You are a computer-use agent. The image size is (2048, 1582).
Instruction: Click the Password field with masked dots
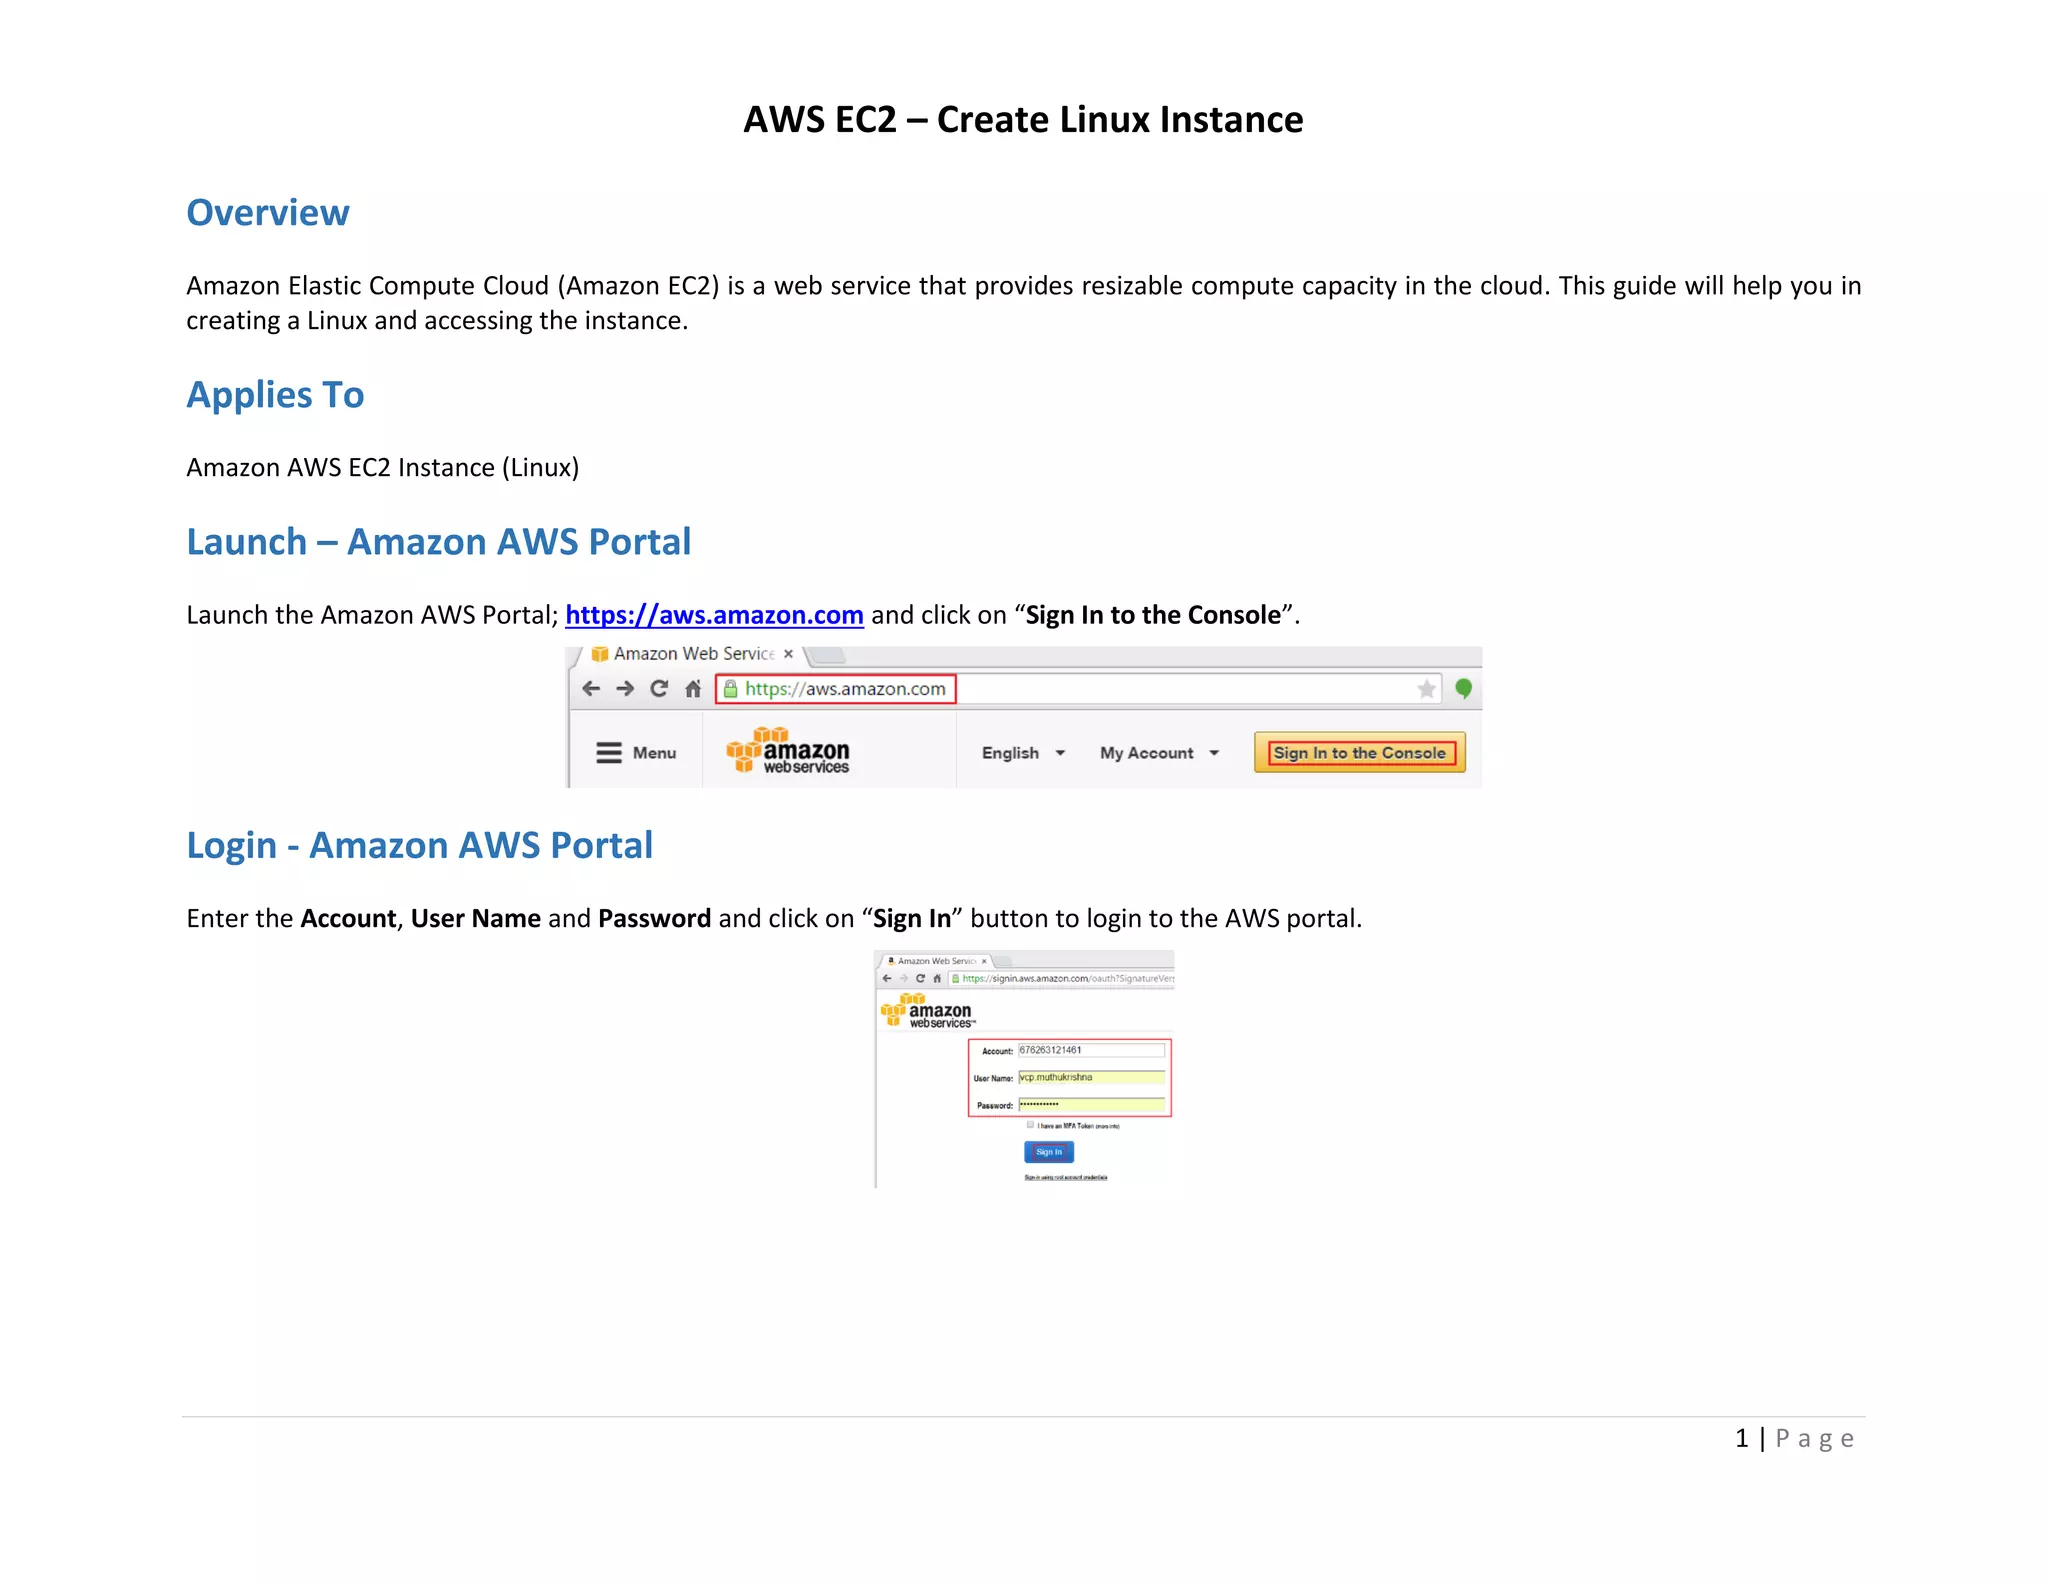(x=1091, y=1105)
